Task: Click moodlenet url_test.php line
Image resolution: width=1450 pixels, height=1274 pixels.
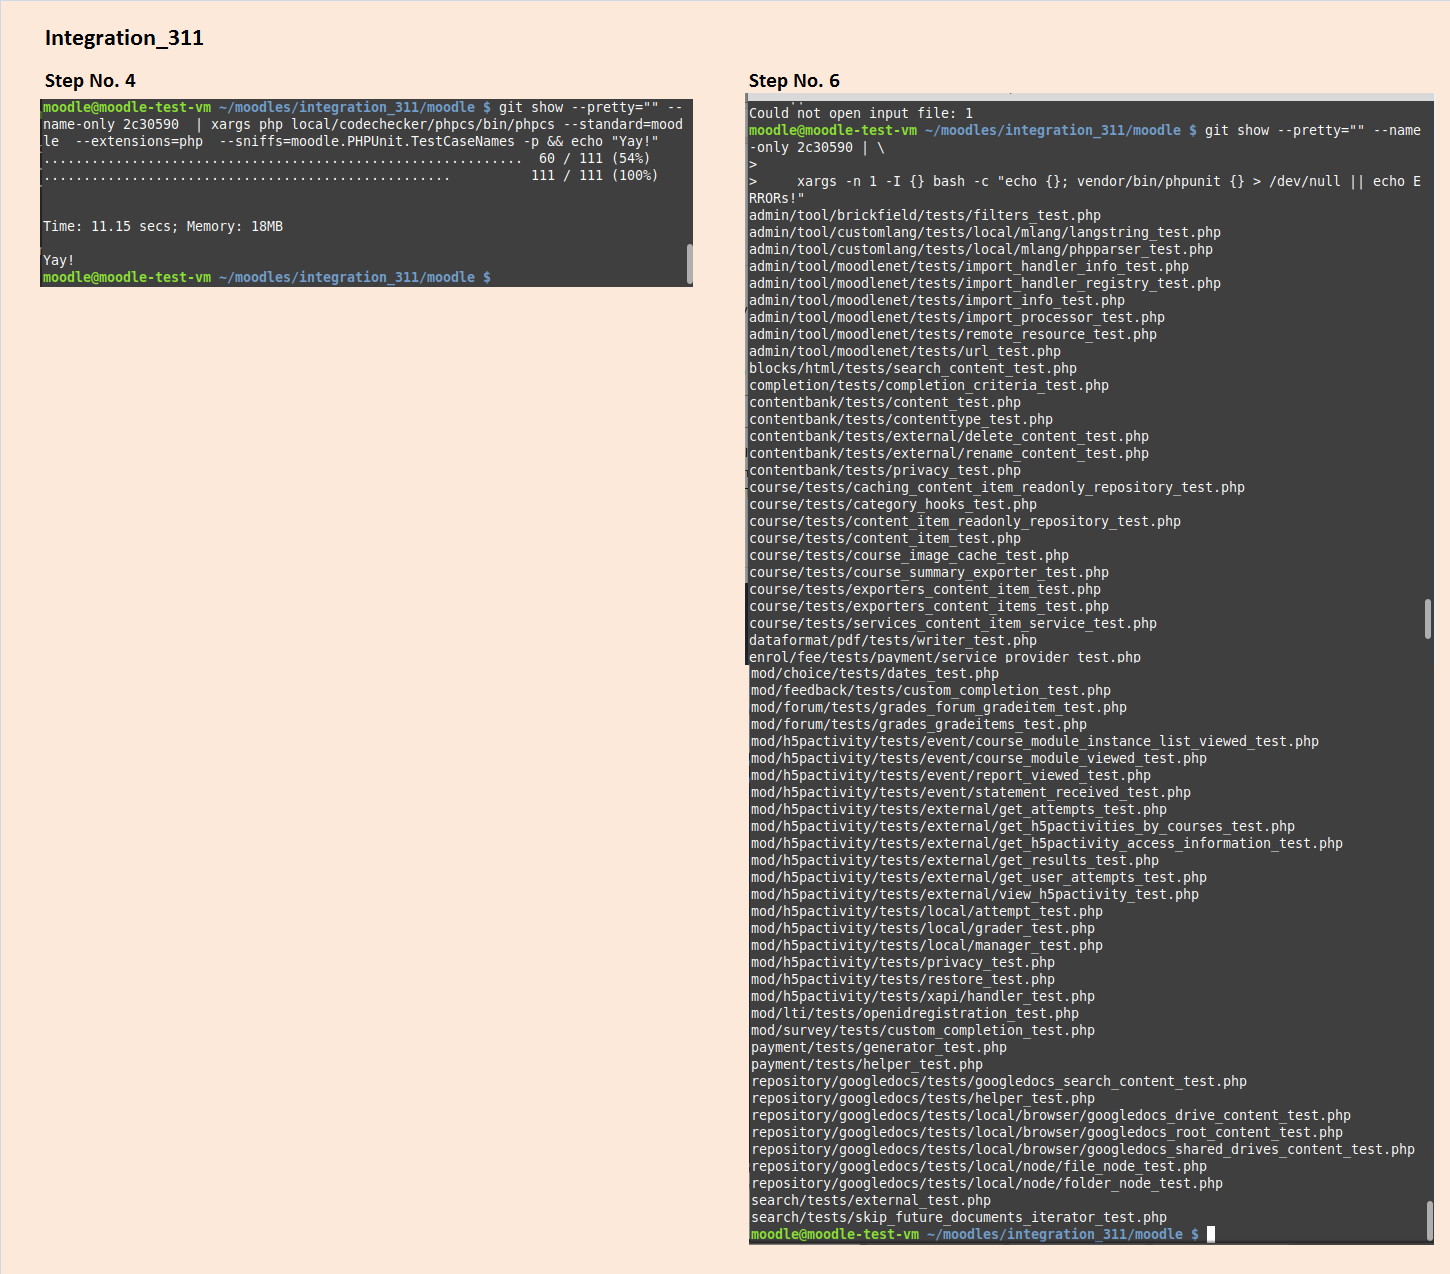Action: pos(905,352)
